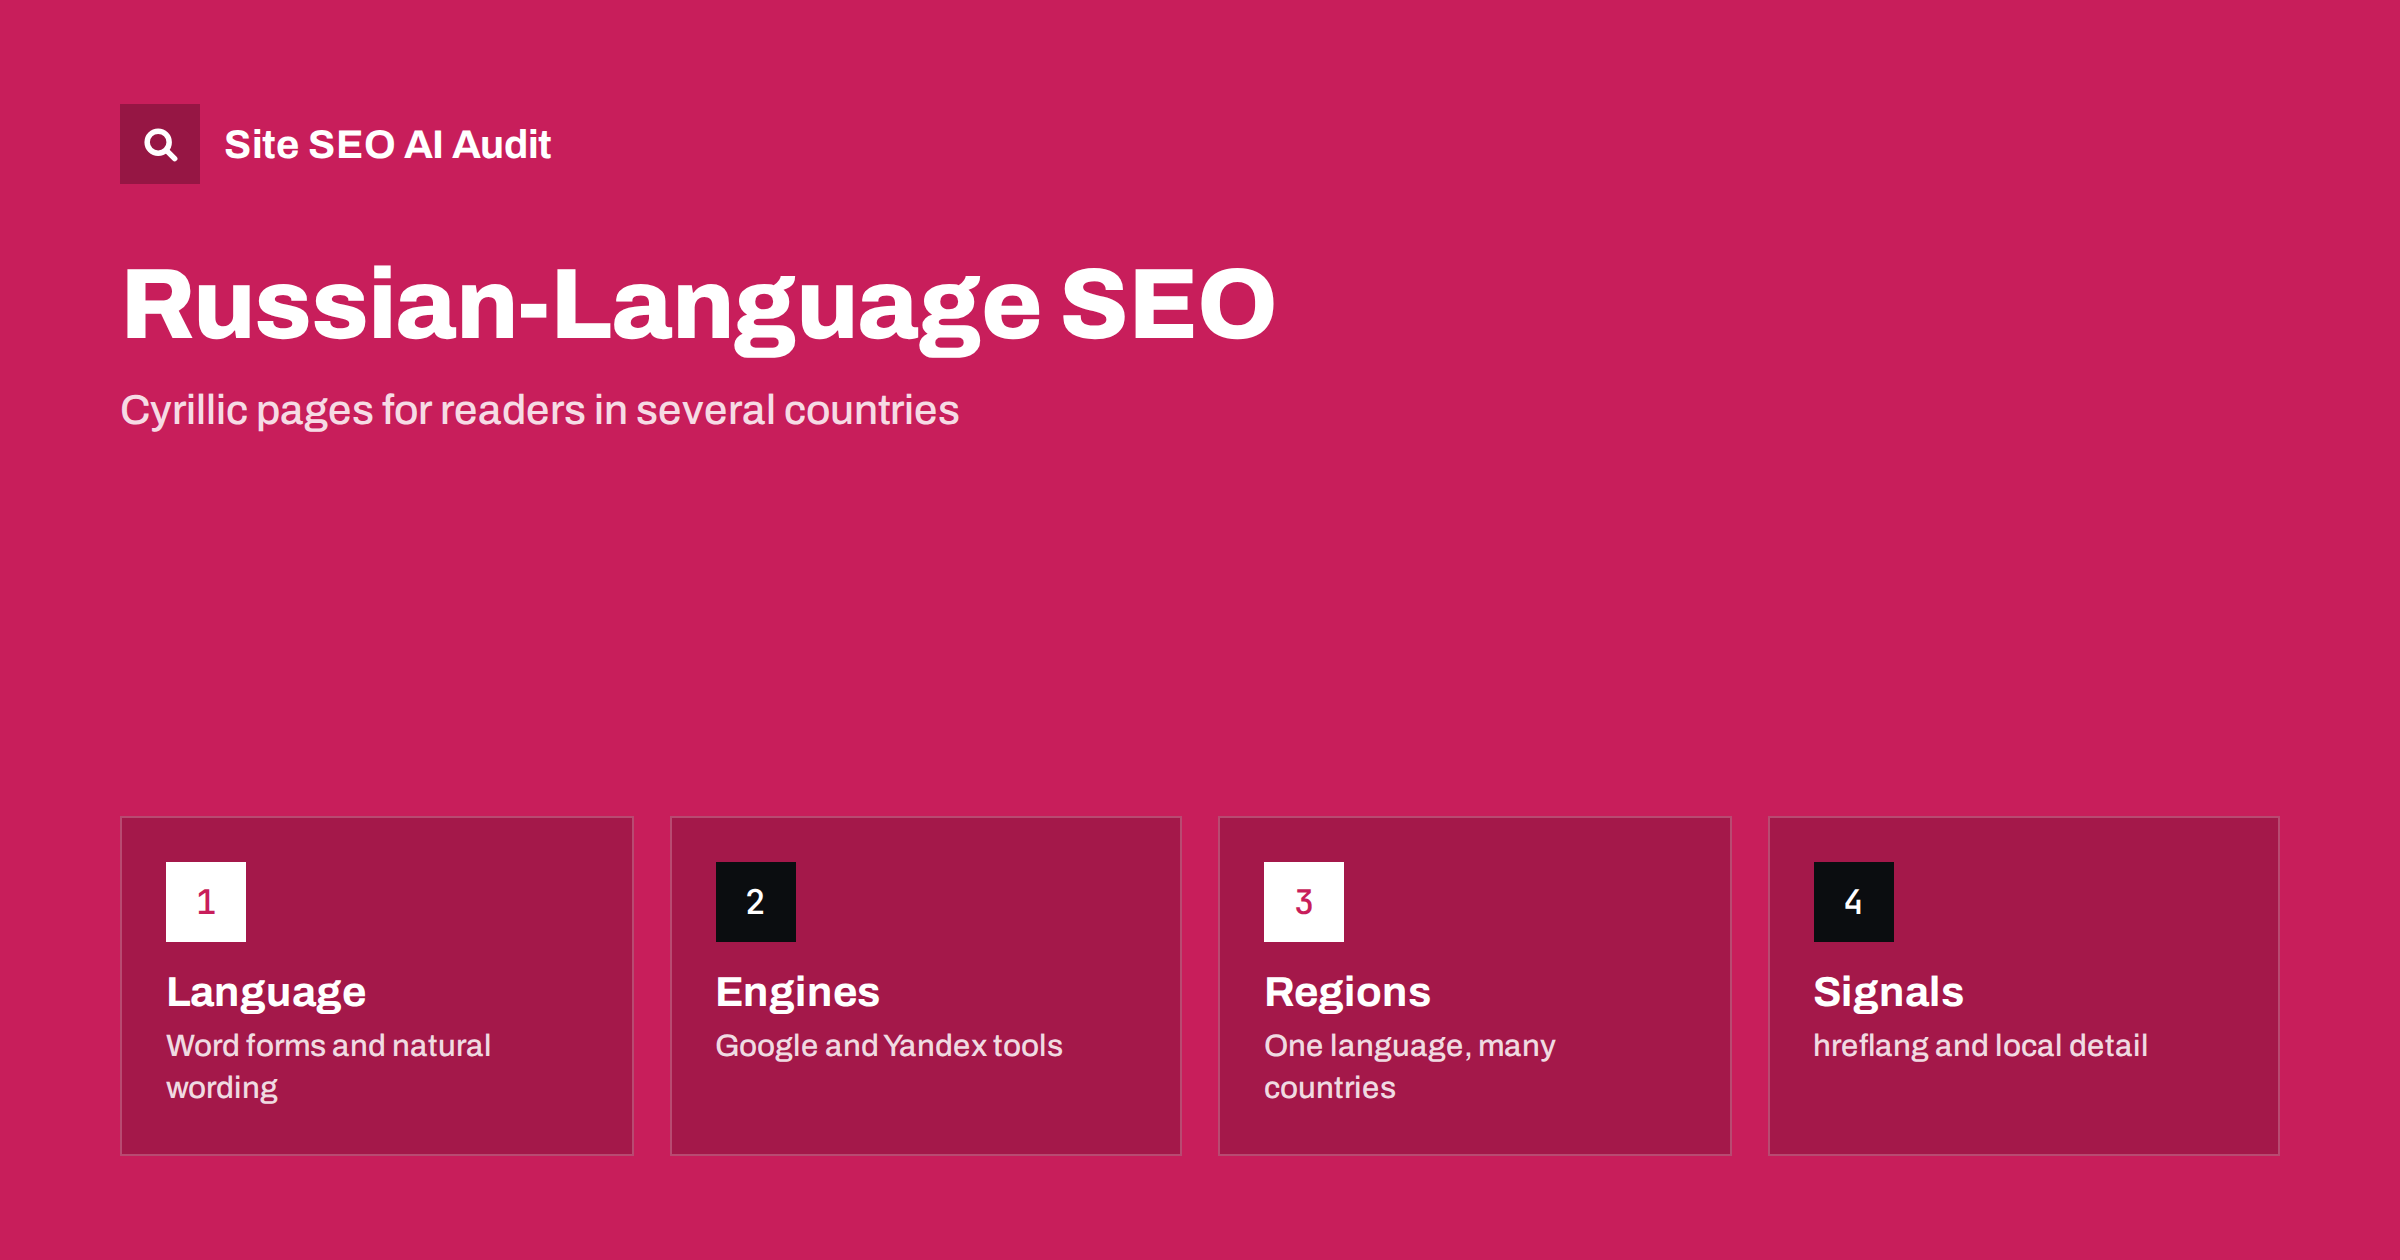Click the subtitle 'Cyrillic pages for readers in several countries'
Image resolution: width=2400 pixels, height=1260 pixels.
[539, 410]
